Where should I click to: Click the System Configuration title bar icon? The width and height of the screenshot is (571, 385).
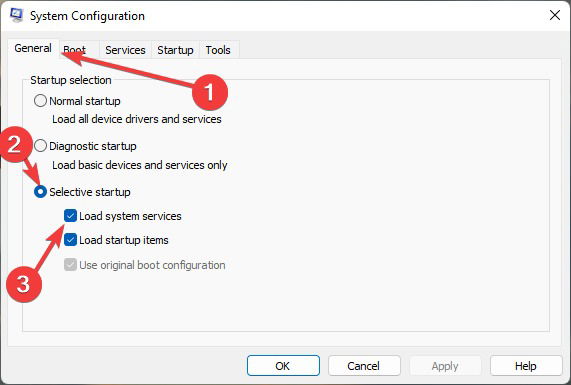16,15
